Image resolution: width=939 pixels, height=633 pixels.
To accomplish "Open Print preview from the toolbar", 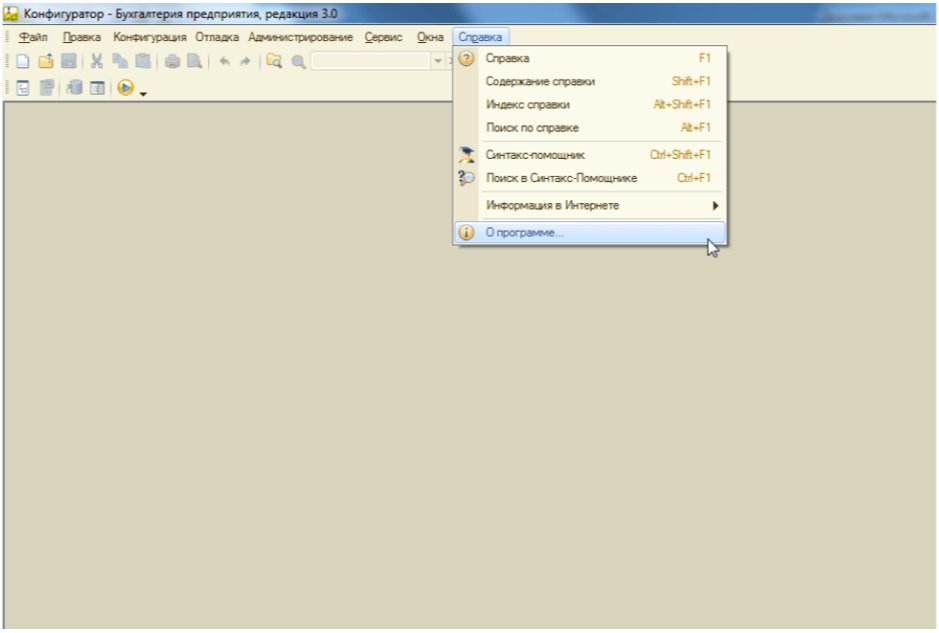I will (x=194, y=61).
